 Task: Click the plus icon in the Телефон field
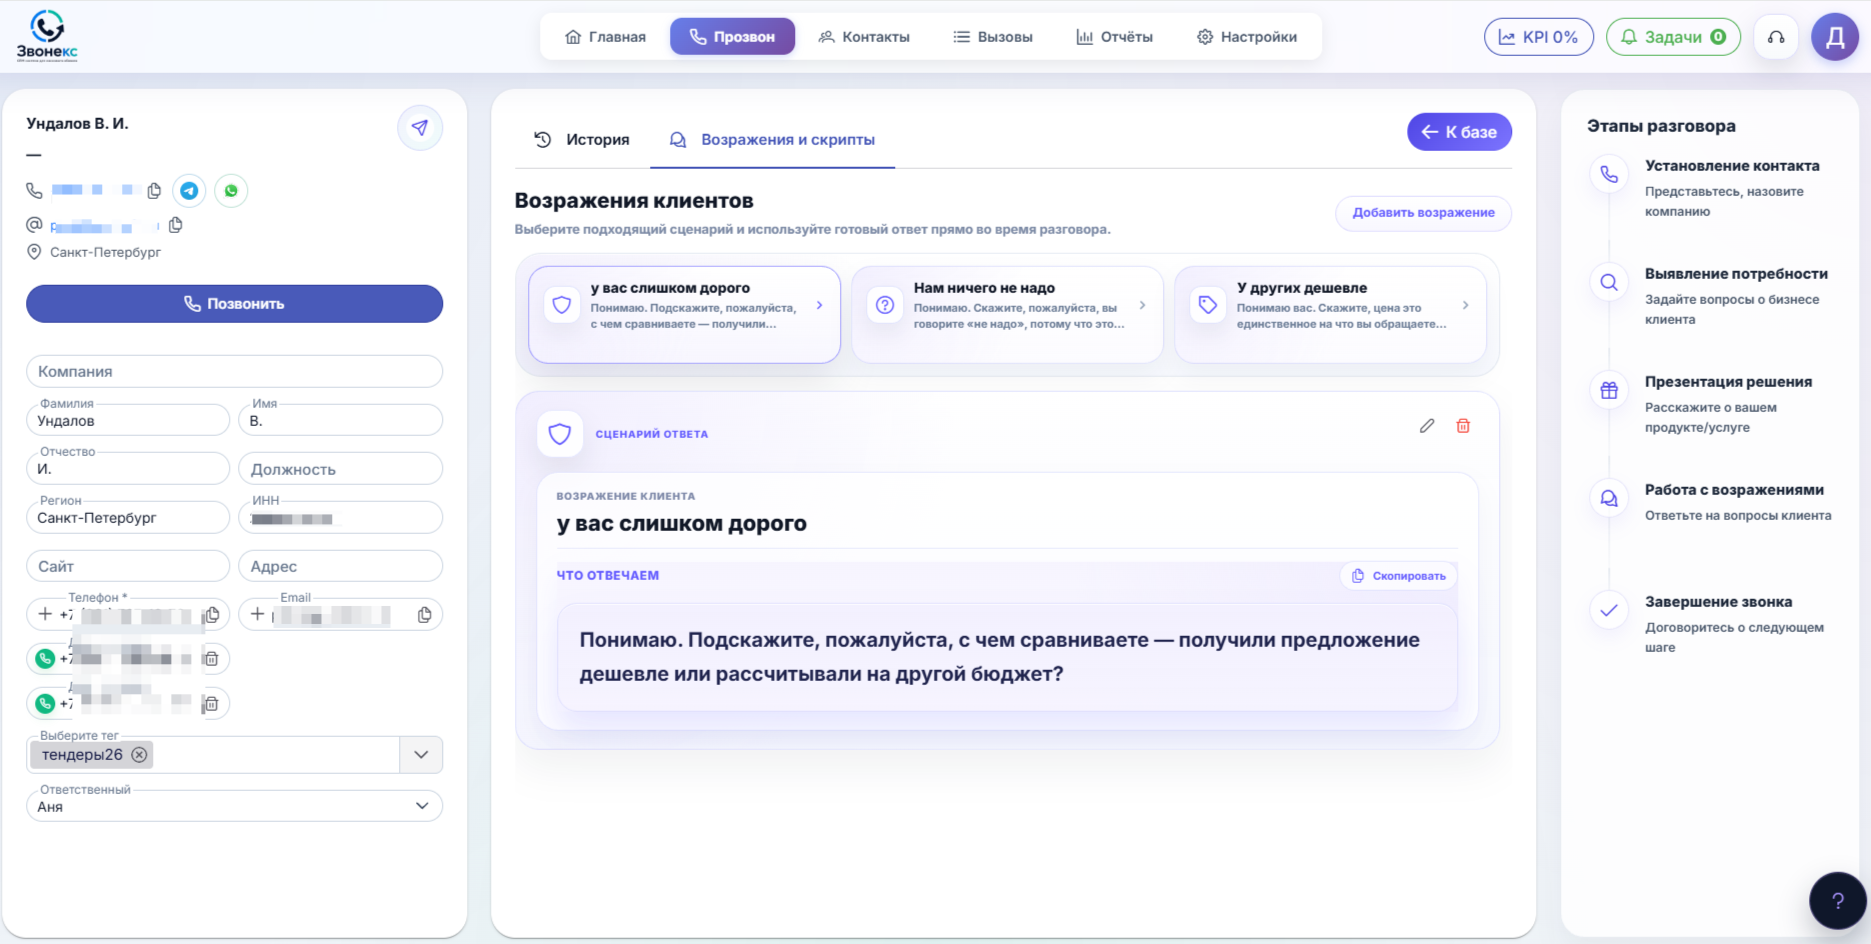[x=45, y=614]
